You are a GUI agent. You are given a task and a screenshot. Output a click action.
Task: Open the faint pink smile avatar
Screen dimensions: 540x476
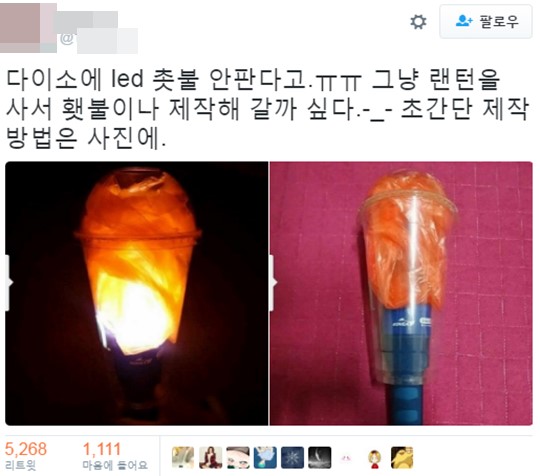[346, 458]
